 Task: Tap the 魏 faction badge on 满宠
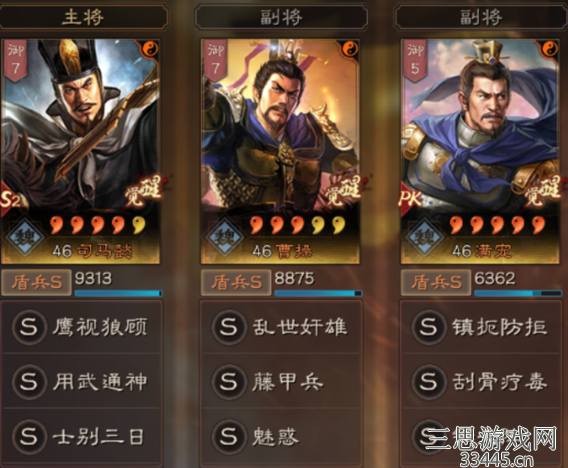pos(424,238)
